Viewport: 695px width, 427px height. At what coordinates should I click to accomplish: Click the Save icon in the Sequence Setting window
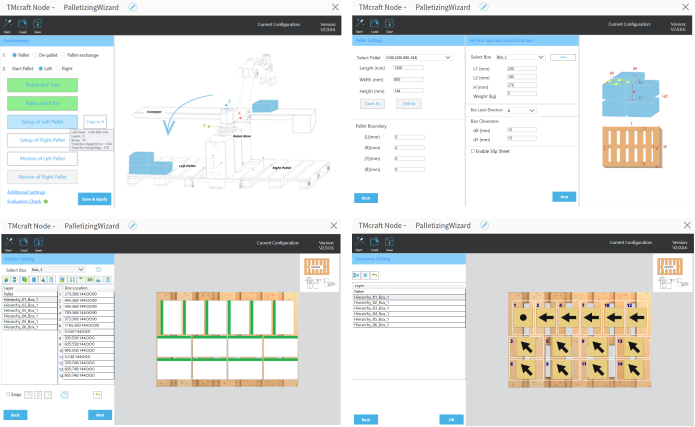pos(388,242)
